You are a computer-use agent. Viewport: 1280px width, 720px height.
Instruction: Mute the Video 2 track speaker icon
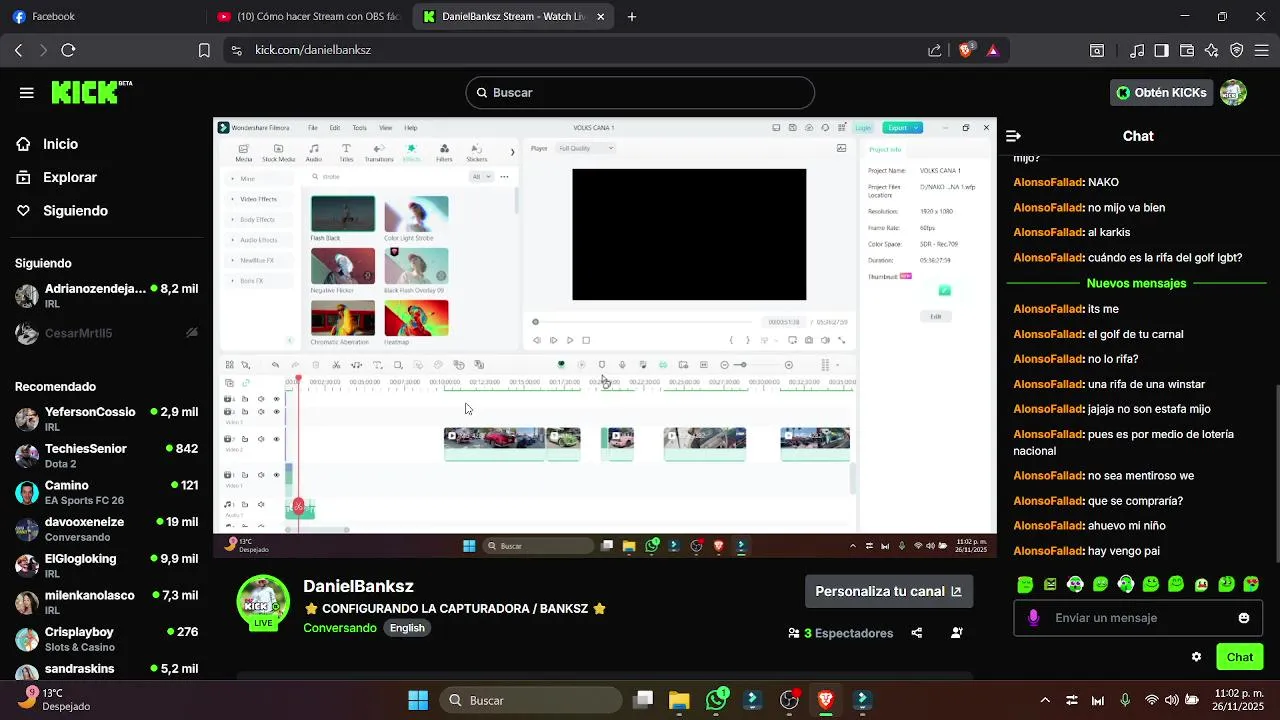click(261, 439)
